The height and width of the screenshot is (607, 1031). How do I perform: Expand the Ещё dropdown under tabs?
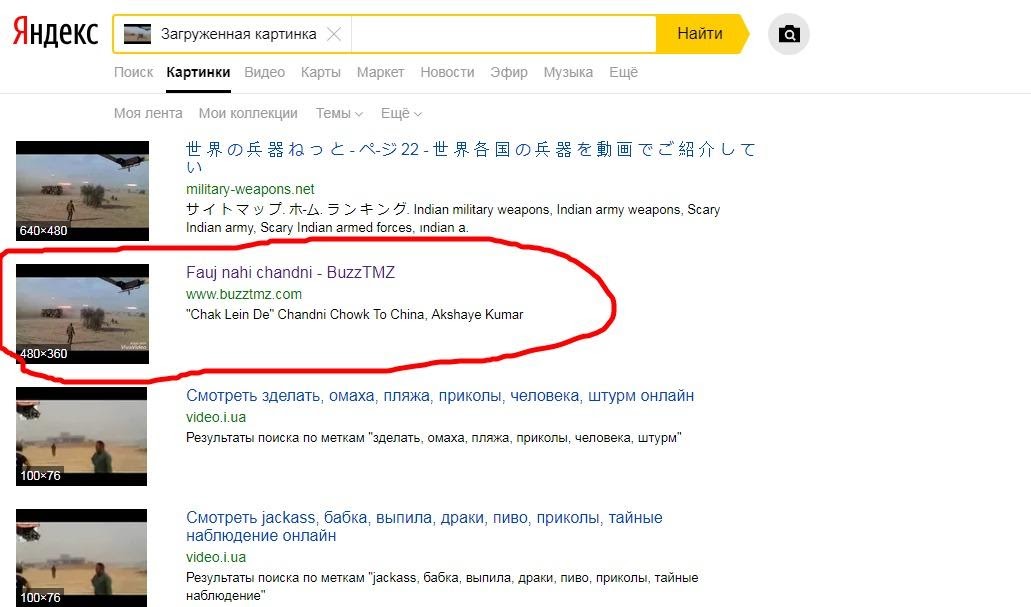pos(401,113)
